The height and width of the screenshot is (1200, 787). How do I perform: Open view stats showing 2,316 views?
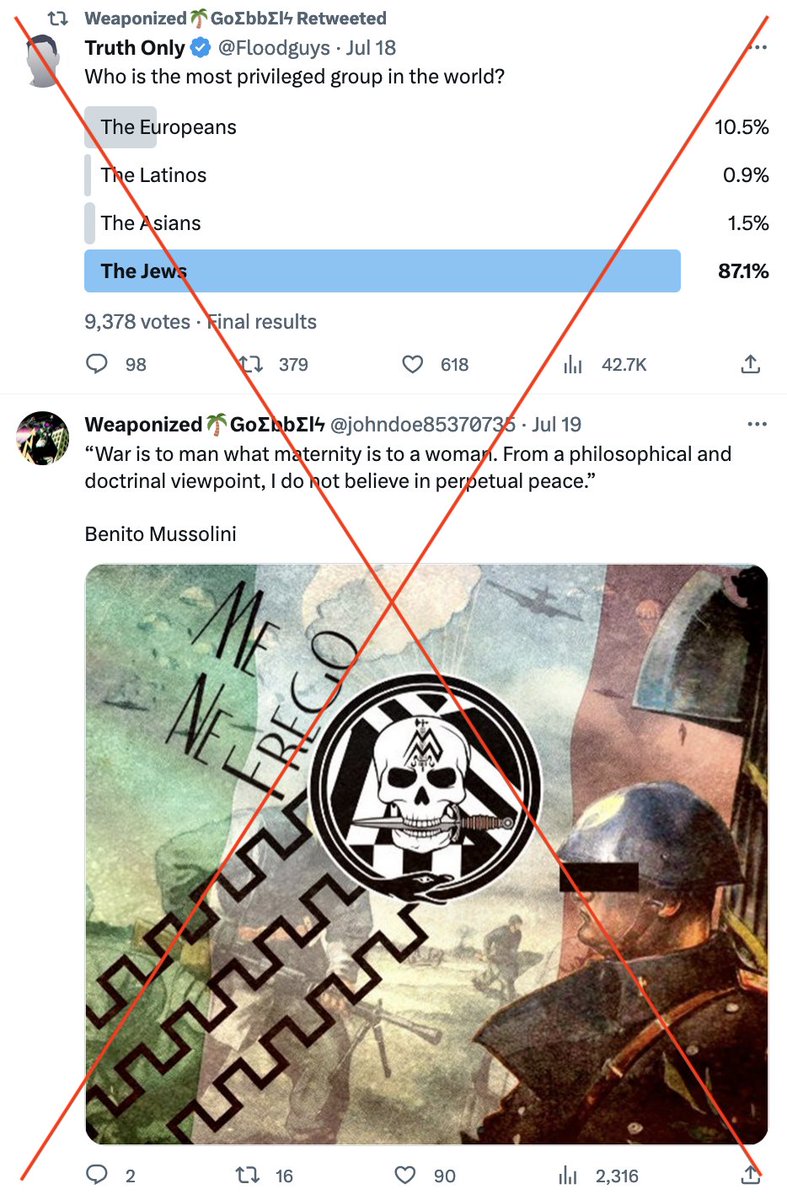click(573, 1176)
